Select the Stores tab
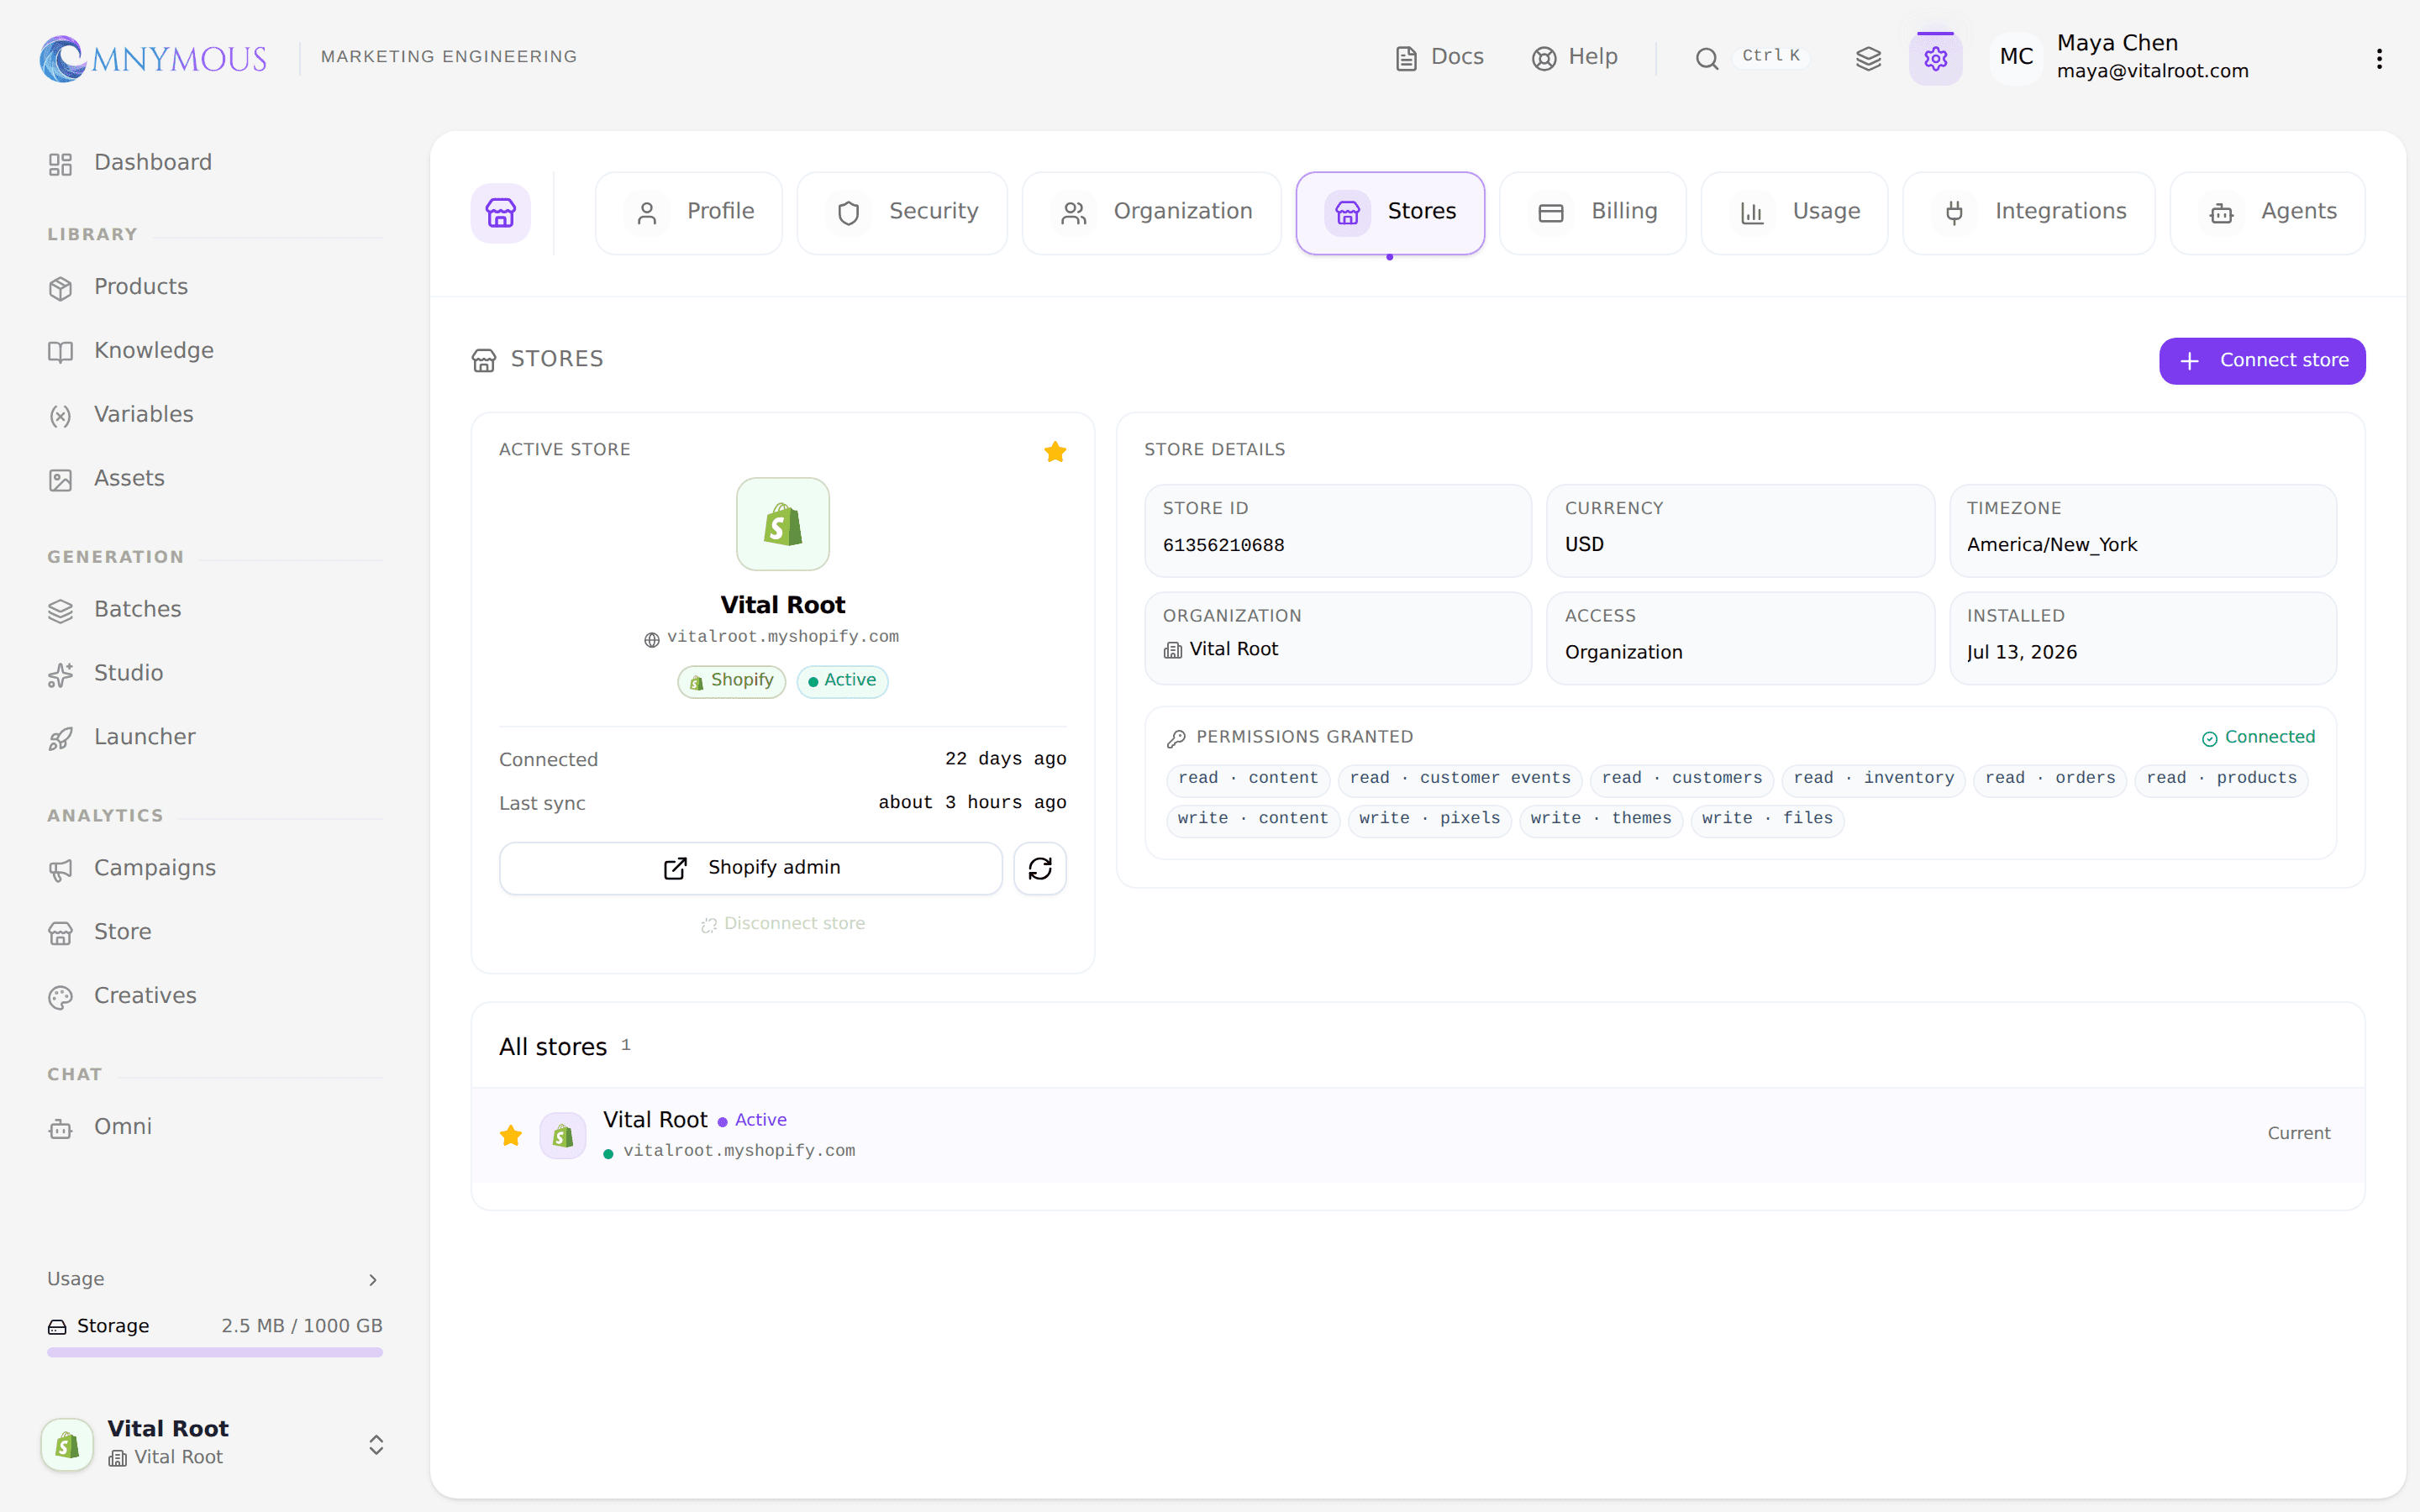 tap(1390, 213)
